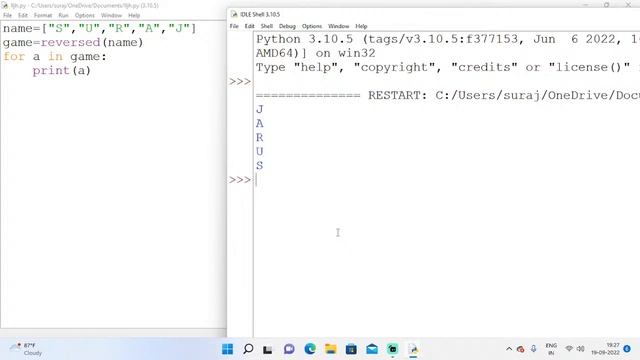Open the clock and date in the taskbar
Viewport: 640px width, 360px height.
605,349
